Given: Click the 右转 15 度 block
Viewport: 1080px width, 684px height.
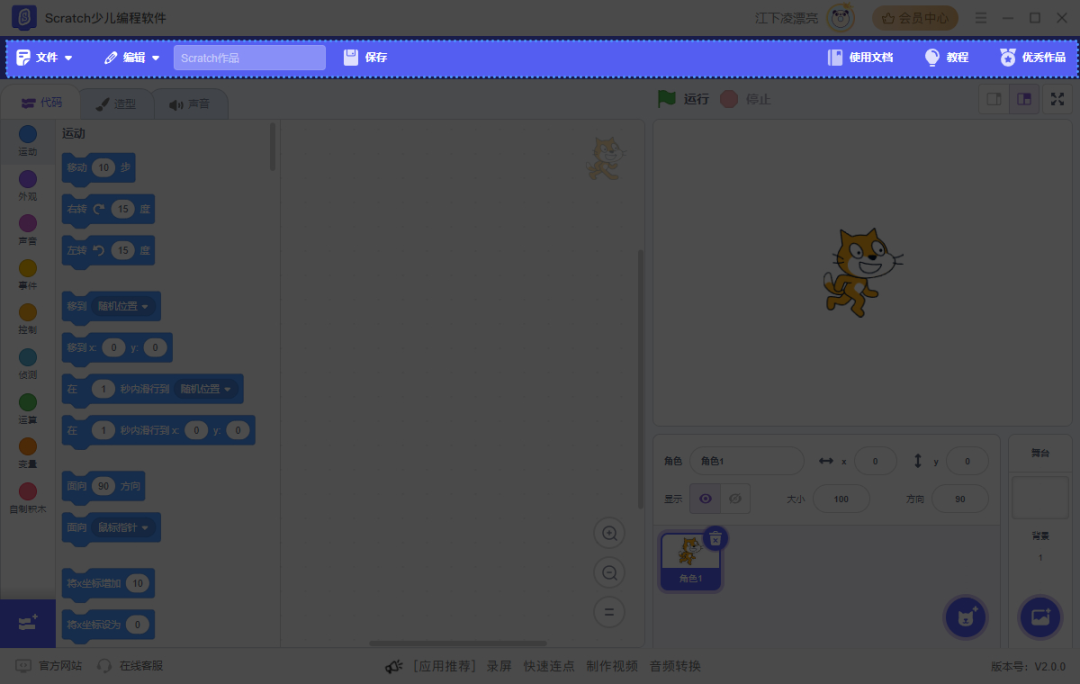Looking at the screenshot, I should coord(108,210).
